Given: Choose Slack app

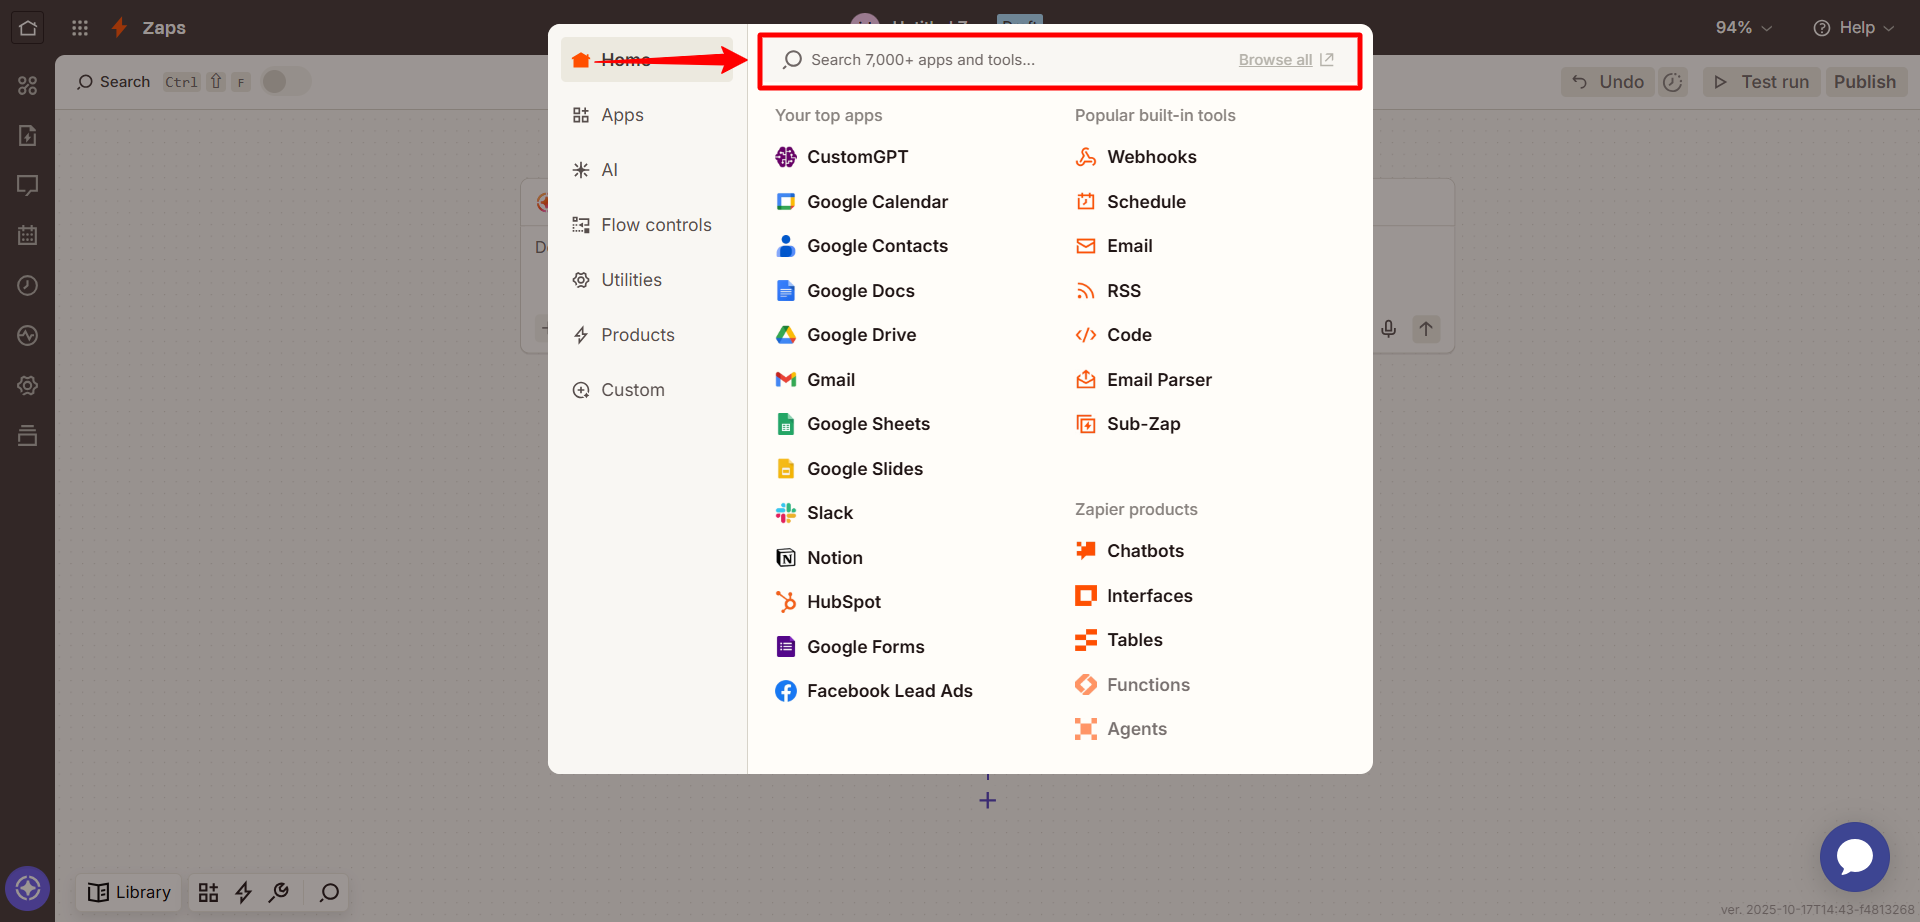Looking at the screenshot, I should tap(814, 513).
